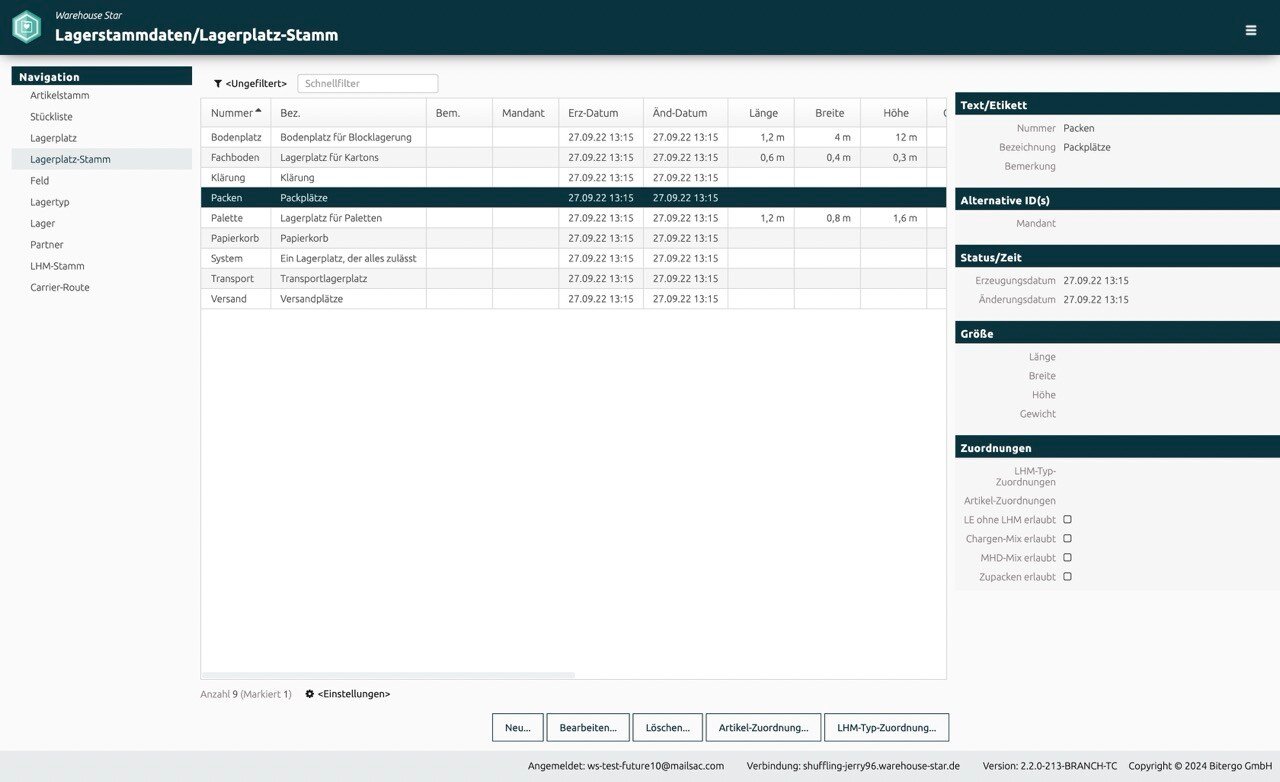The image size is (1280, 782).
Task: Sort by the Bez. column header
Action: pyautogui.click(x=348, y=113)
